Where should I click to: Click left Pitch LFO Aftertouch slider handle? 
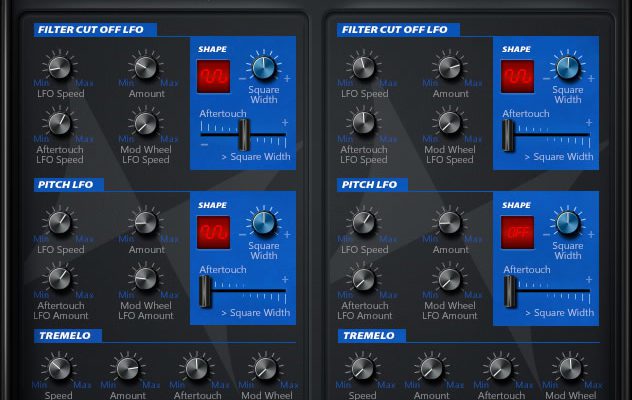pos(206,291)
